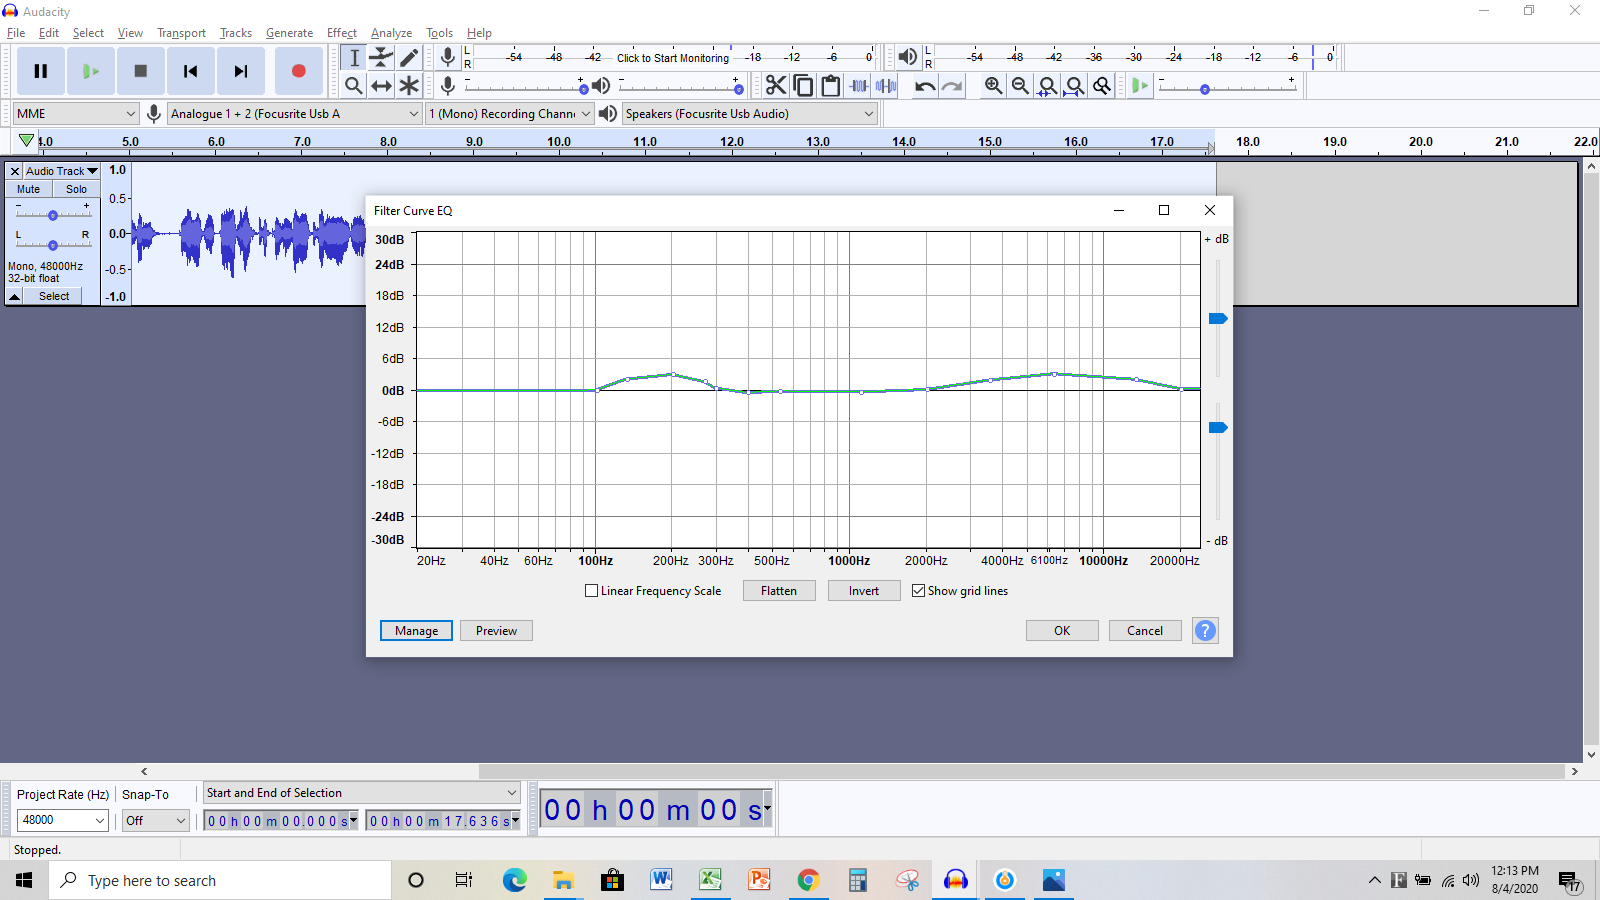
Task: Open the Effect menu
Action: (x=341, y=33)
